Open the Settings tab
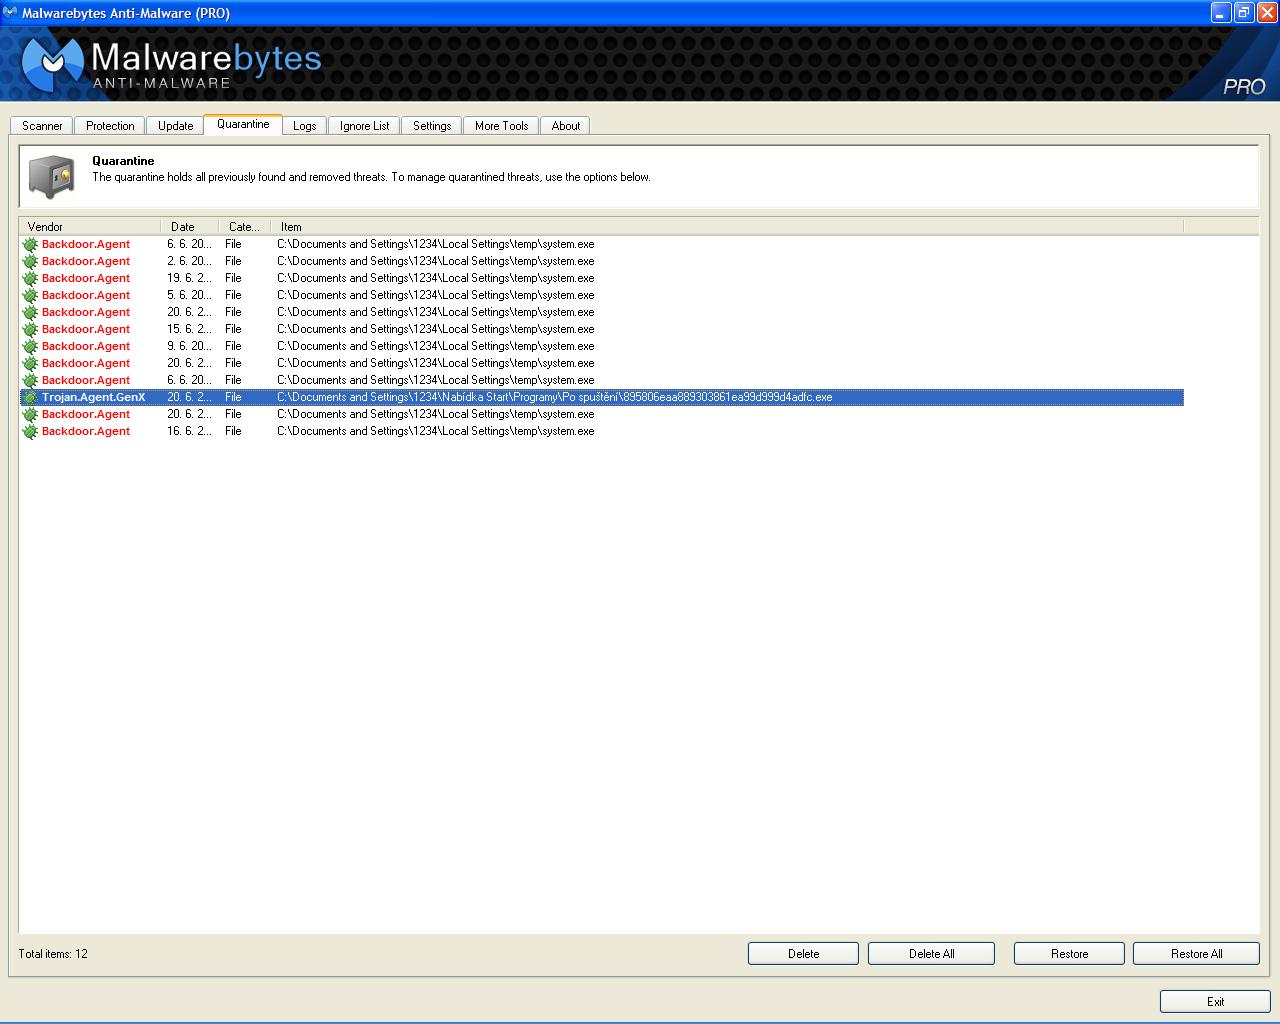 click(x=432, y=126)
